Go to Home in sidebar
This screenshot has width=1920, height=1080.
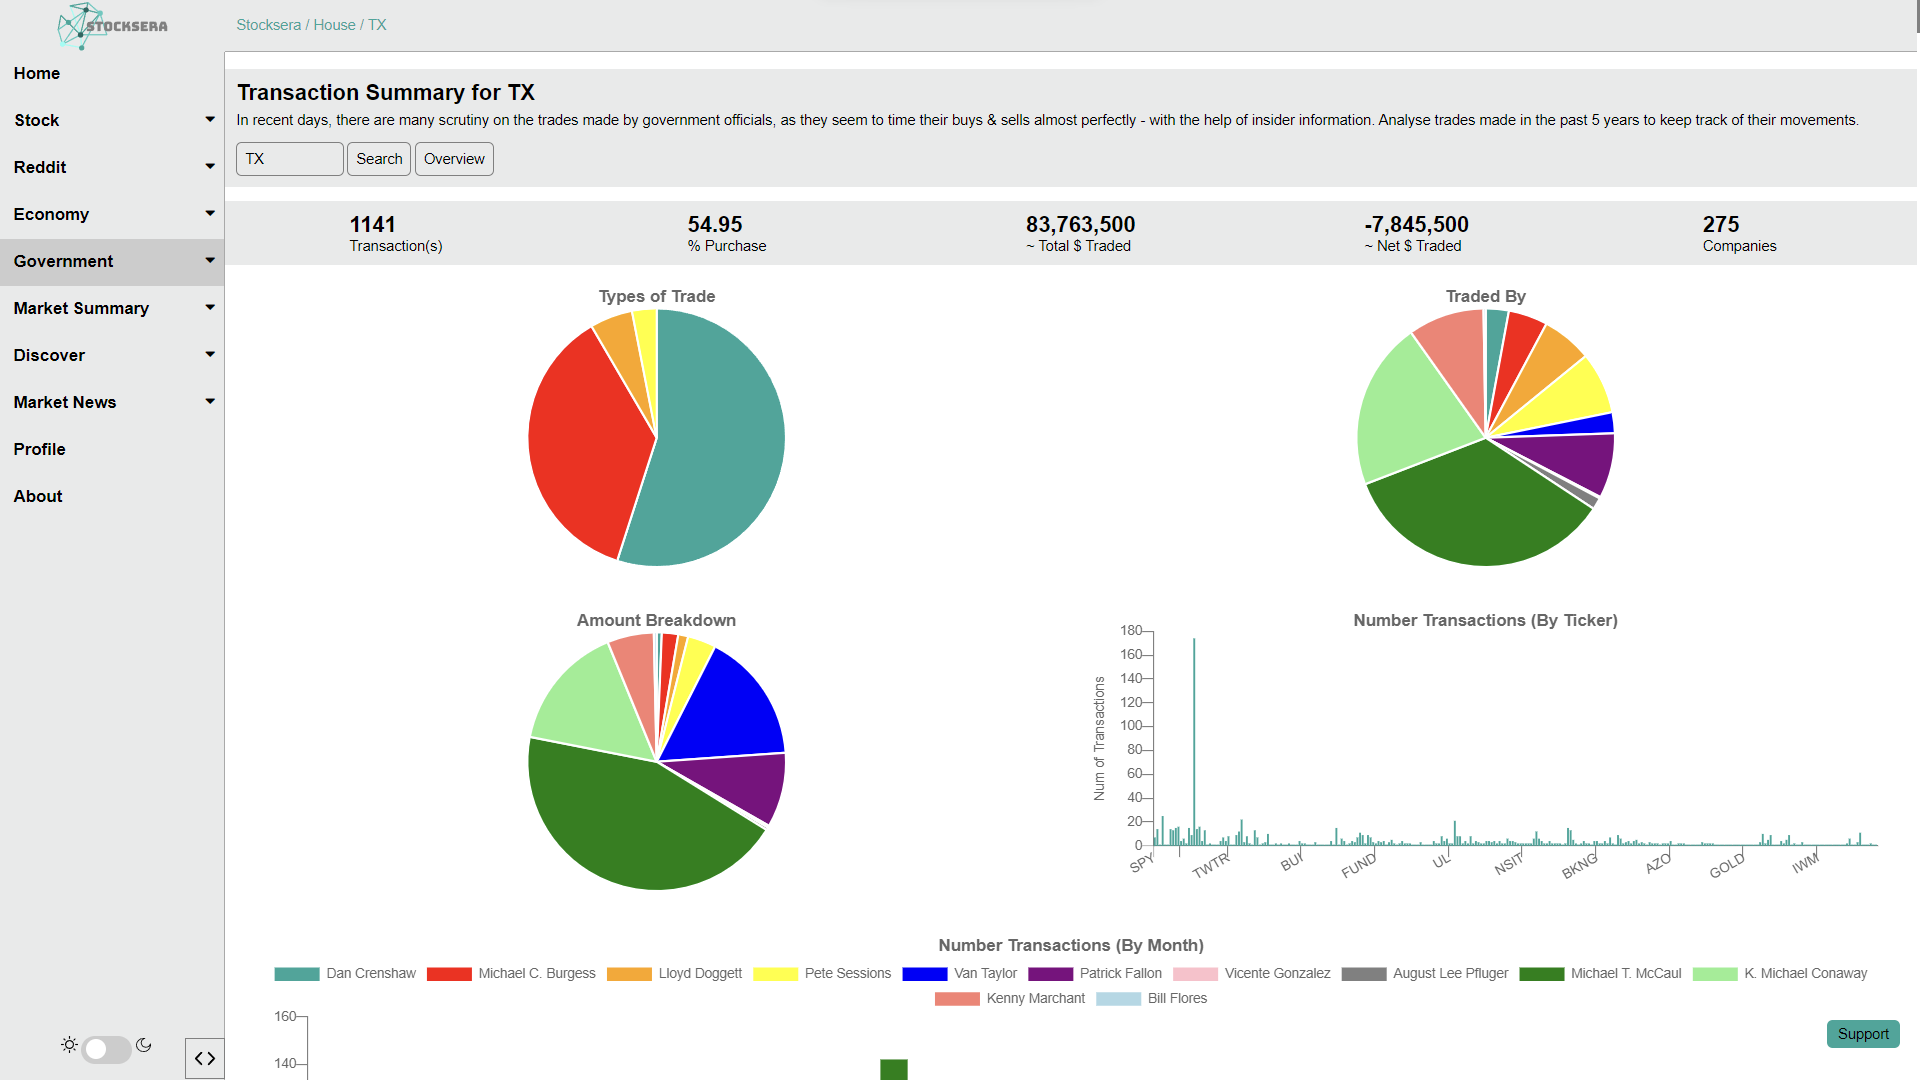pos(37,73)
